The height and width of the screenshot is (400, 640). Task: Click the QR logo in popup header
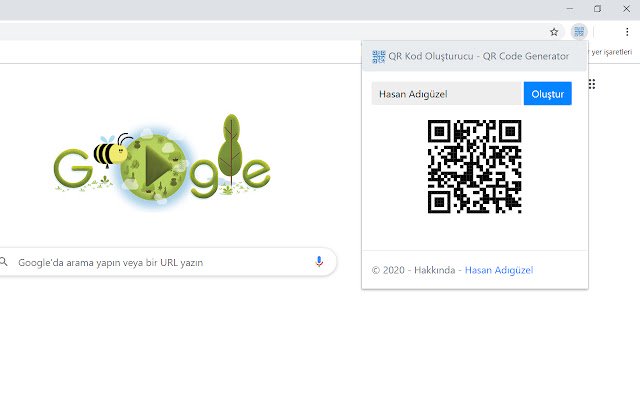click(x=378, y=57)
